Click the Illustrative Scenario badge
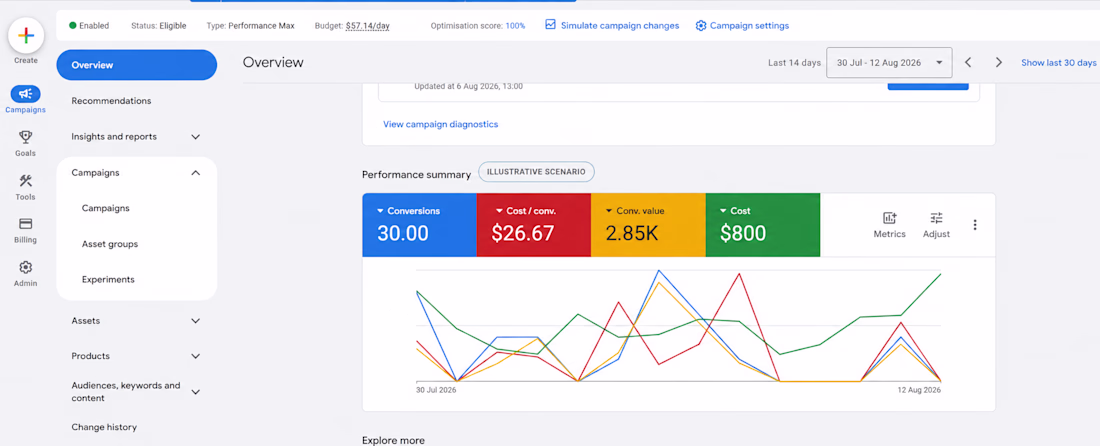This screenshot has width=1100, height=446. [x=536, y=173]
